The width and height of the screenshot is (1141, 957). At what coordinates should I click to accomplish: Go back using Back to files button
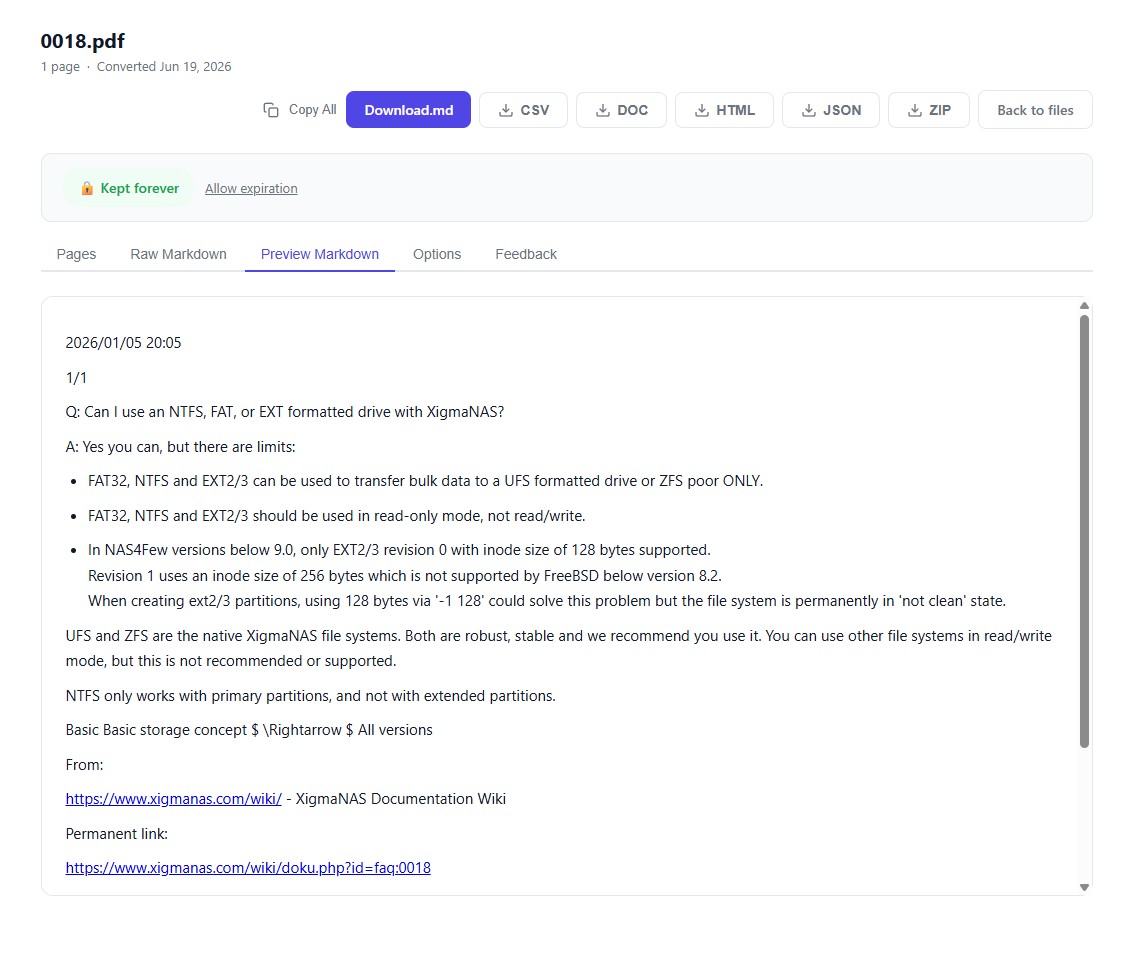1035,110
